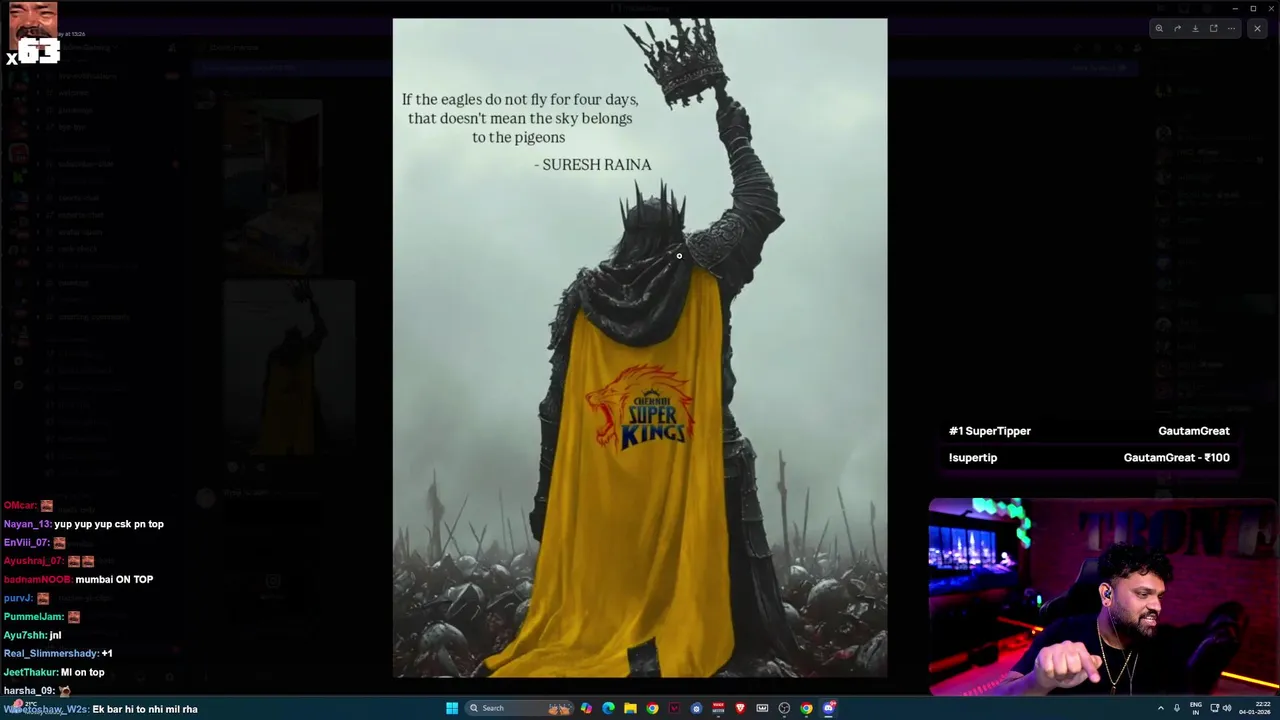Viewport: 1280px width, 720px height.
Task: Click the '!supertip' command text
Action: pyautogui.click(x=973, y=457)
